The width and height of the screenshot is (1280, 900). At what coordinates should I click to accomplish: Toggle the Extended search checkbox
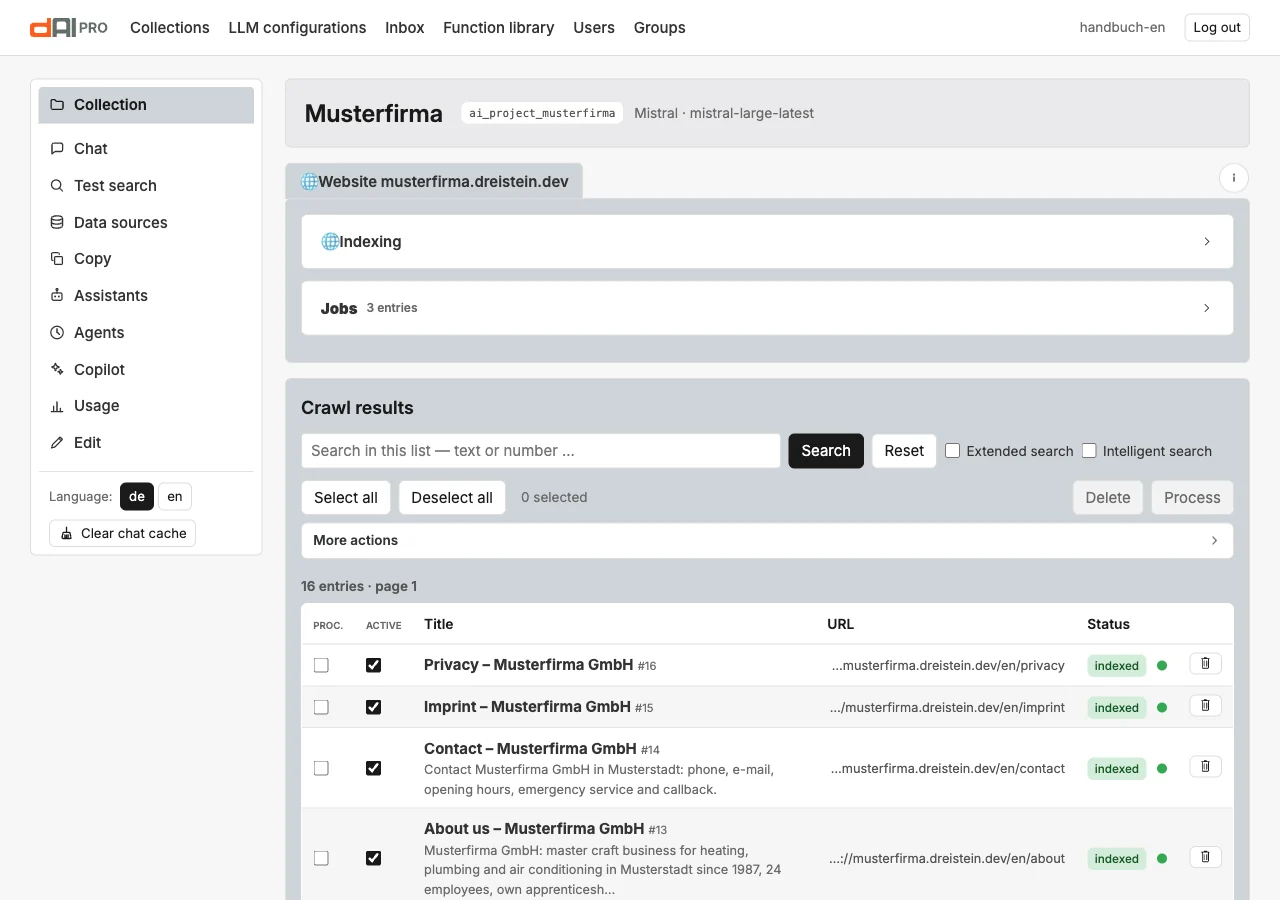pyautogui.click(x=953, y=451)
